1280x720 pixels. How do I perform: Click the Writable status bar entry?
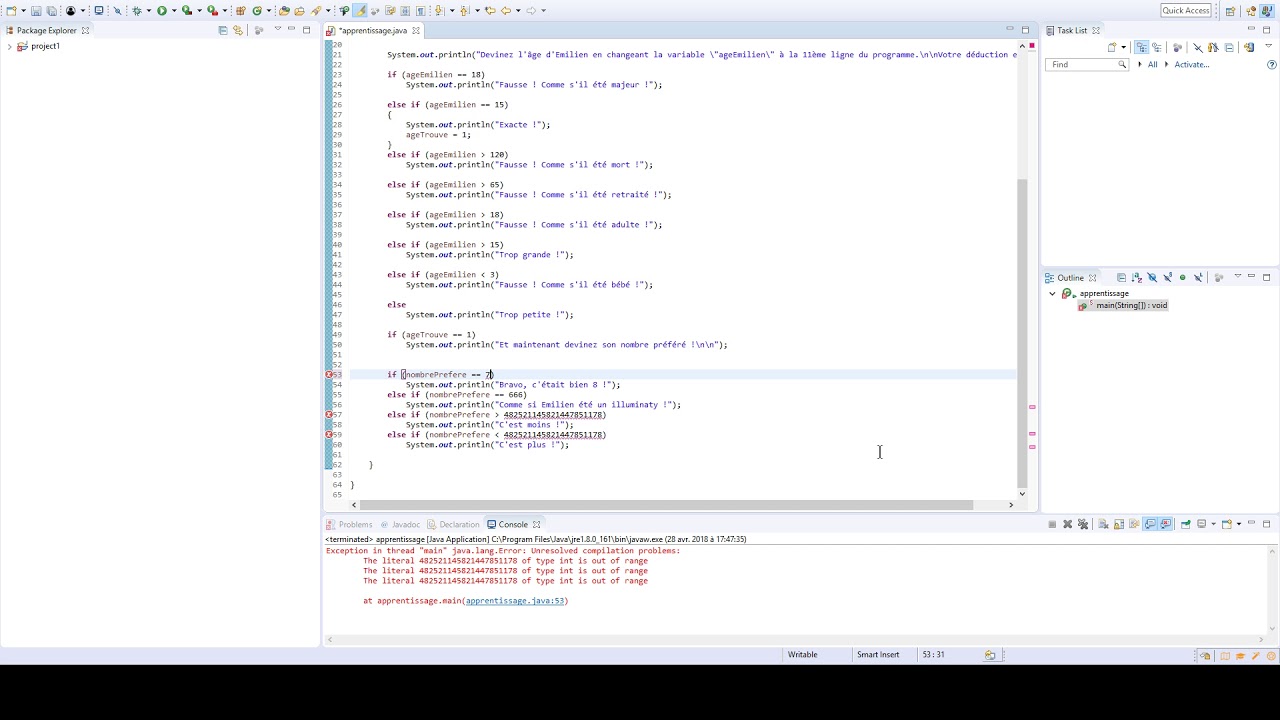point(802,655)
